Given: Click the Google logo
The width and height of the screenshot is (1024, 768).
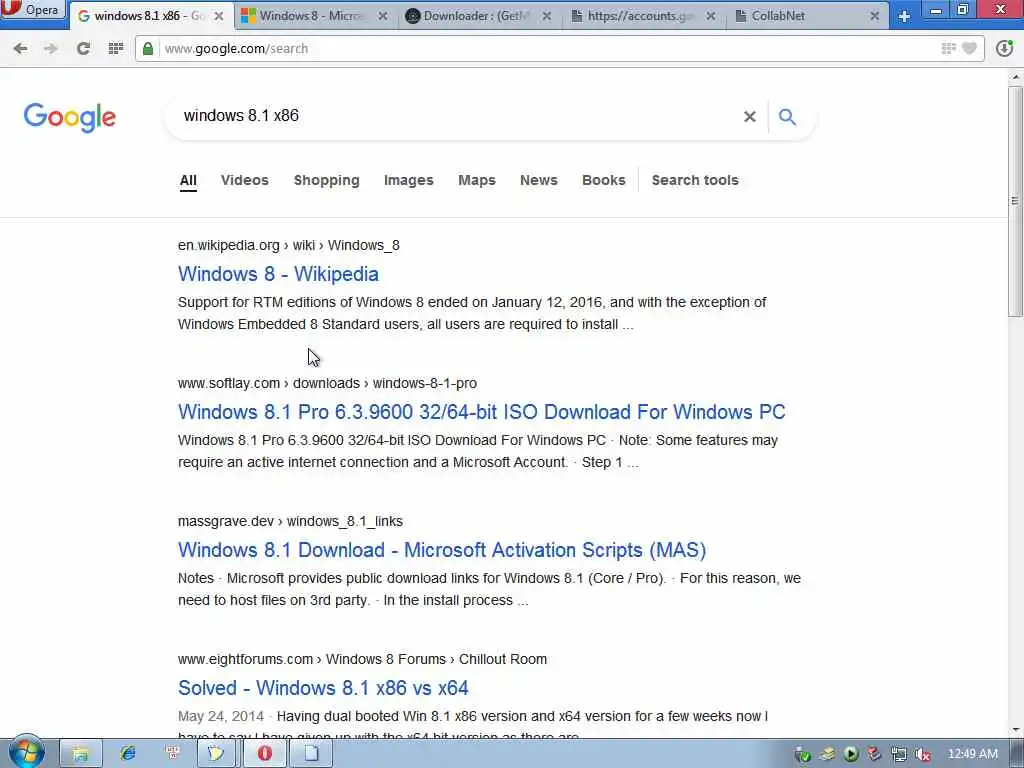Looking at the screenshot, I should [x=70, y=118].
